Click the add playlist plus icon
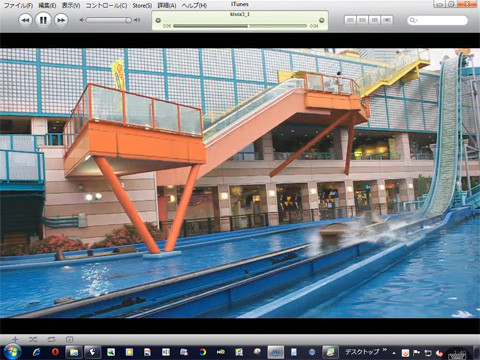 click(x=15, y=339)
